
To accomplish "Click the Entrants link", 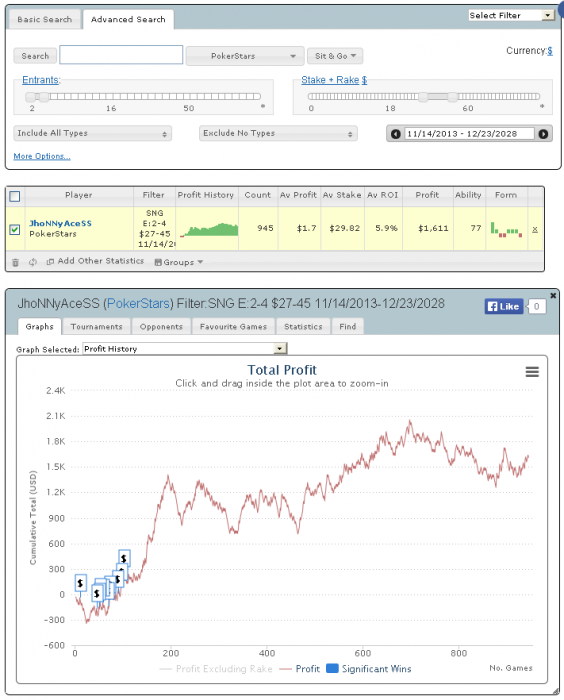I will tap(41, 80).
